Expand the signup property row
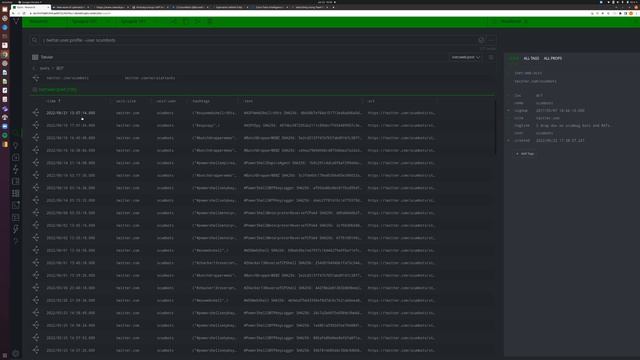Viewport: 640px width, 360px height. click(509, 111)
